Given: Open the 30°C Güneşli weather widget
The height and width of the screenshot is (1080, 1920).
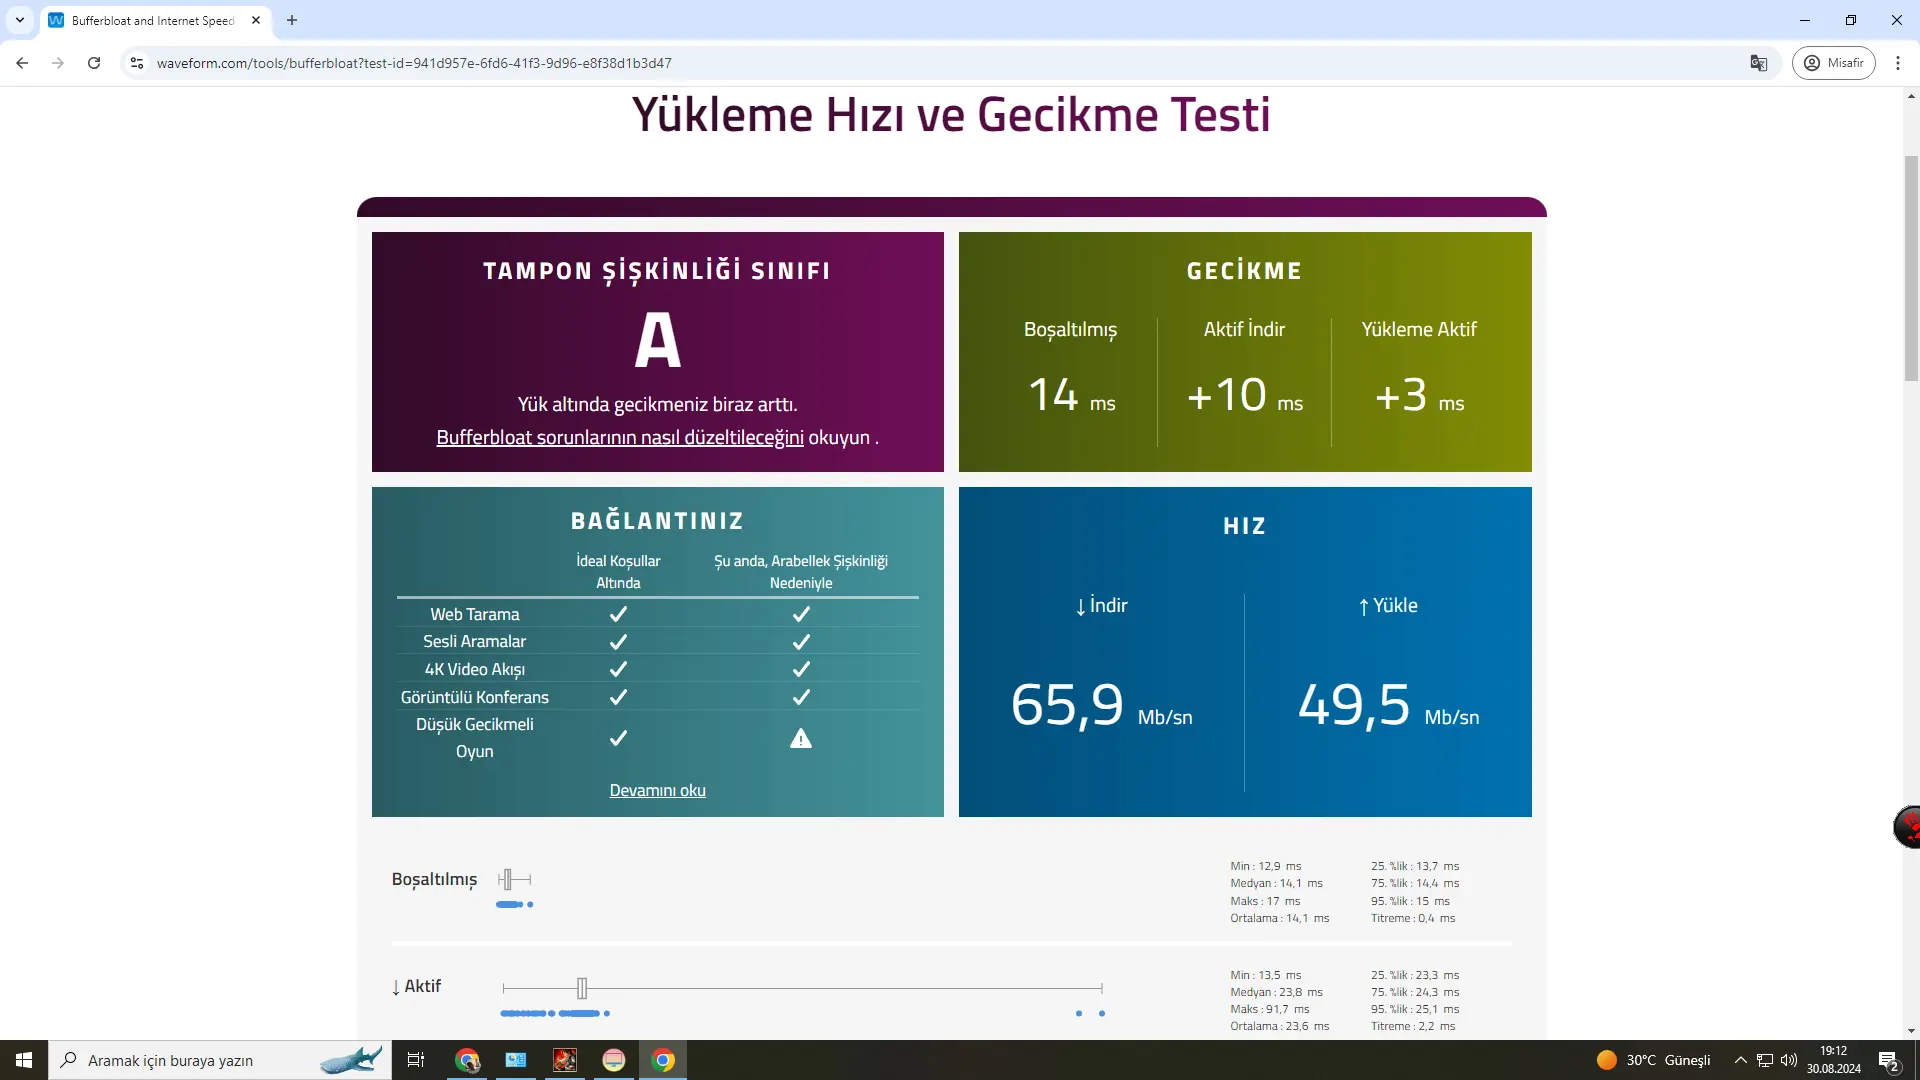Looking at the screenshot, I should [1654, 1060].
